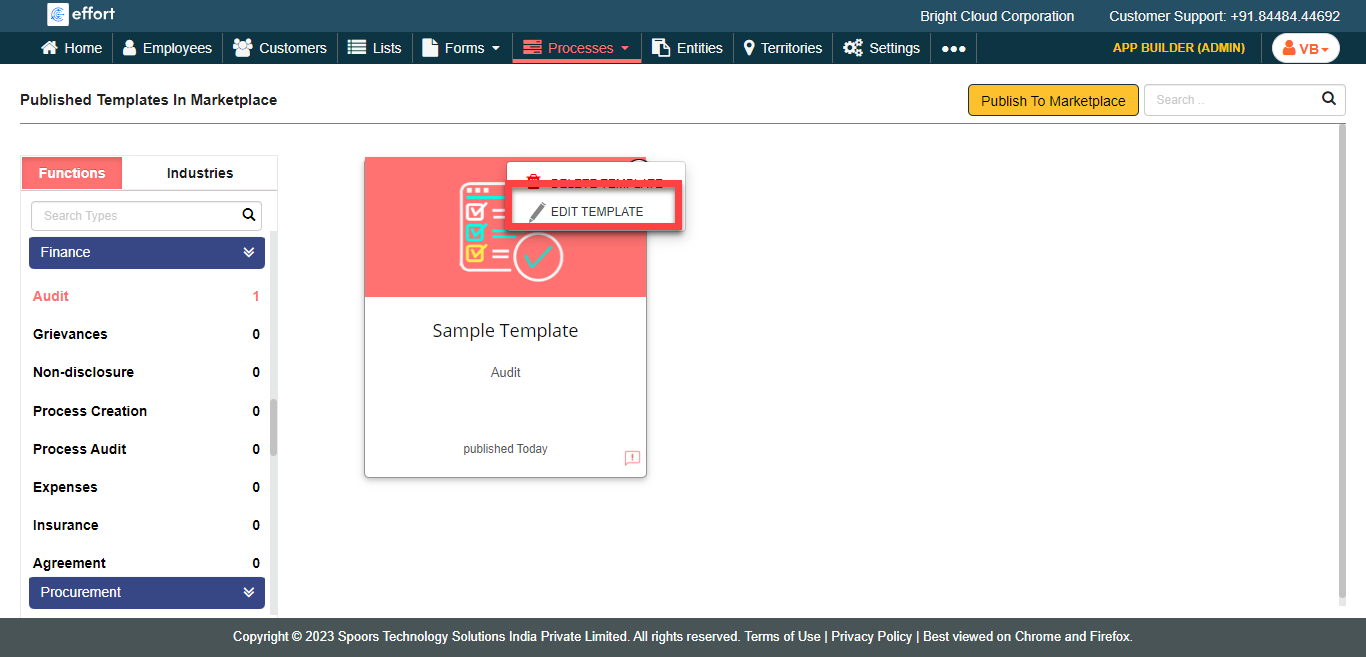Expand the Processes dropdown menu
Viewport: 1366px width, 657px height.
pyautogui.click(x=577, y=48)
